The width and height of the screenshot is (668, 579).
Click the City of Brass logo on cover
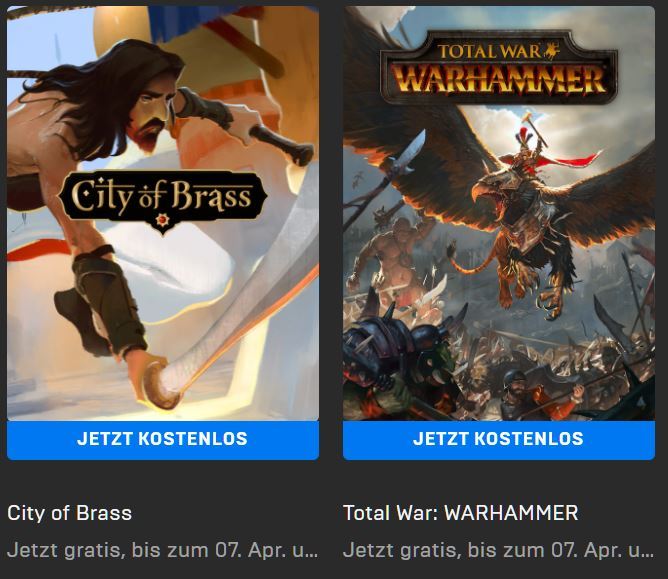(163, 201)
